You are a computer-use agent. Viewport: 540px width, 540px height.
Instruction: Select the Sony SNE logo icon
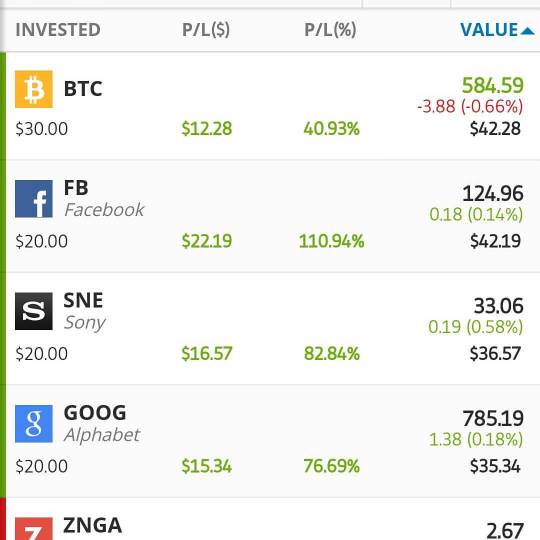tap(34, 311)
